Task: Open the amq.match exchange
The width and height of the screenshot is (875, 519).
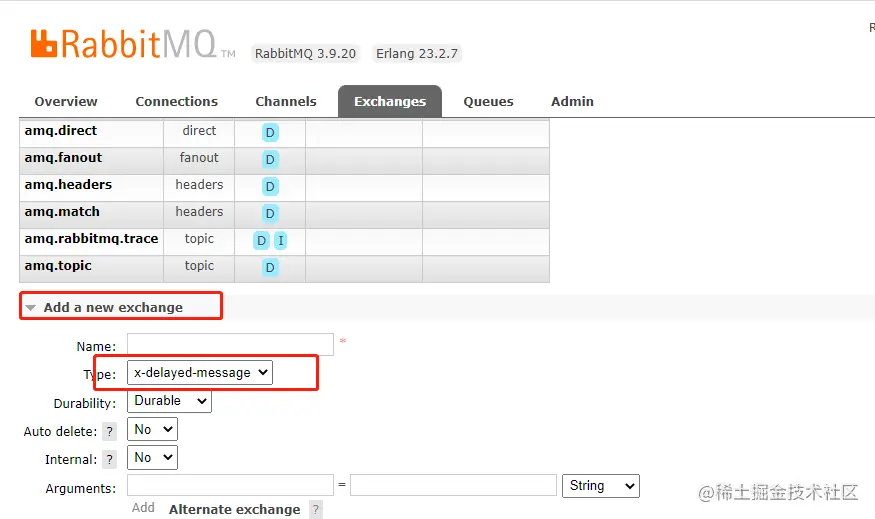Action: 62,212
